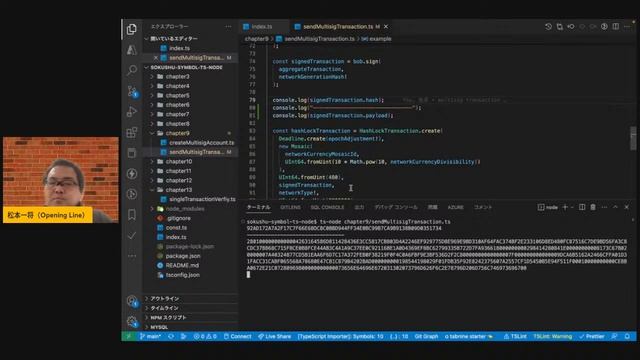This screenshot has height=360, width=640.
Task: Open editor more actions ellipsis at top right
Action: (x=627, y=27)
